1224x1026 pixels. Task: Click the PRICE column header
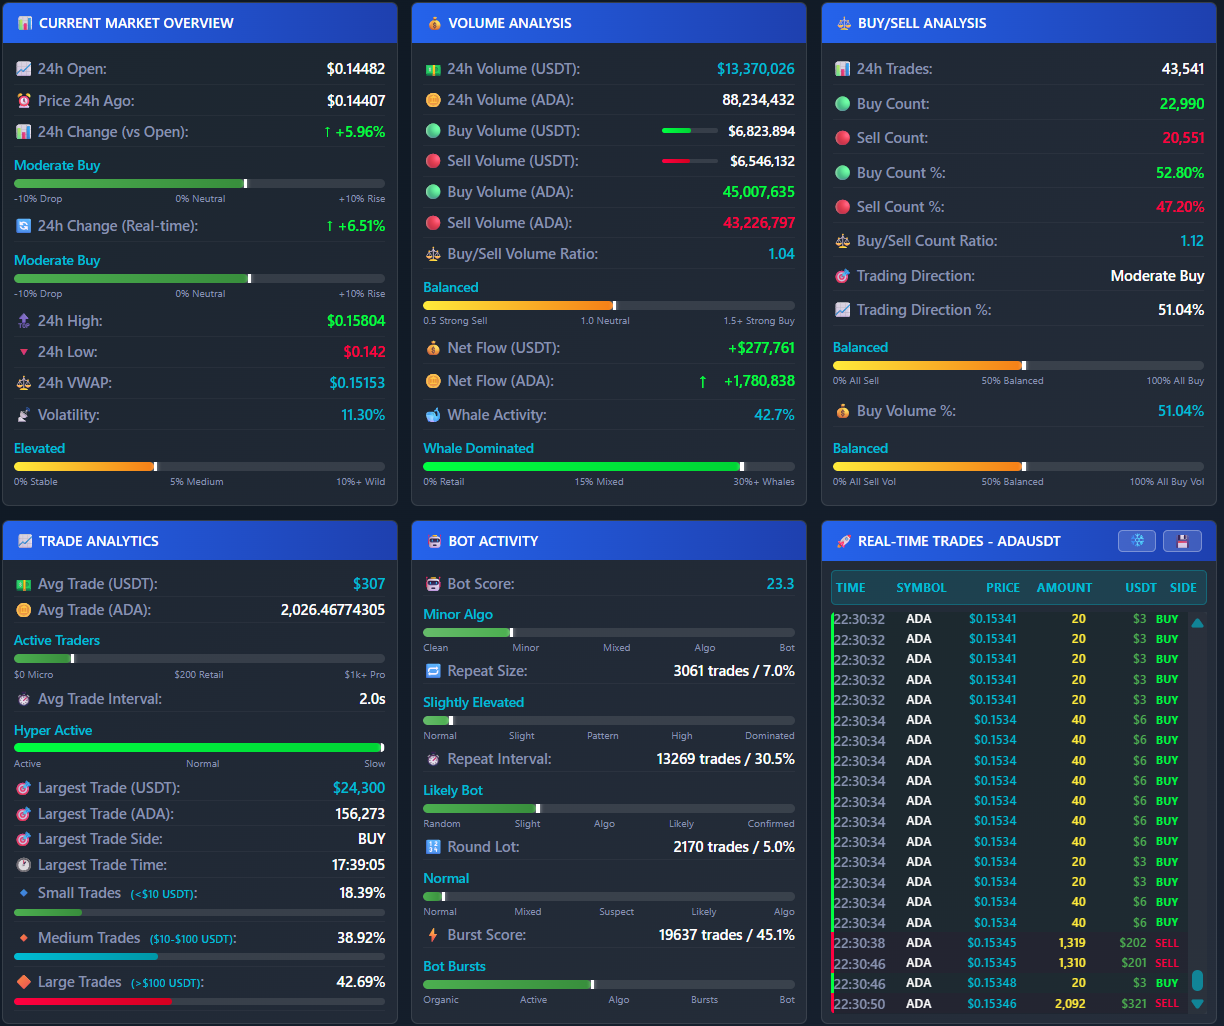pos(1003,588)
